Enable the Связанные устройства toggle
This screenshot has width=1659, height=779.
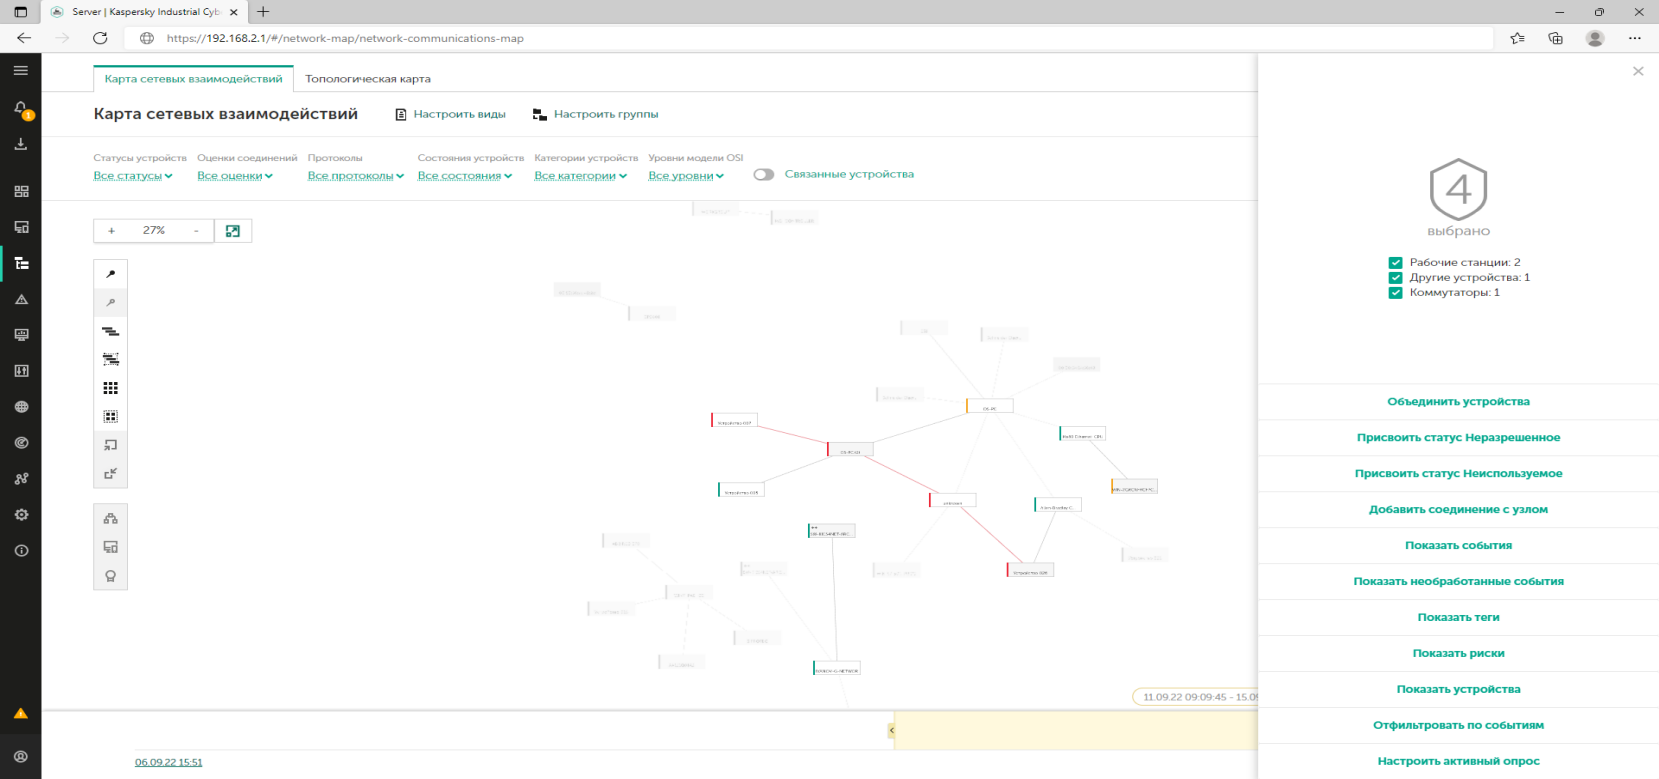[x=764, y=174]
